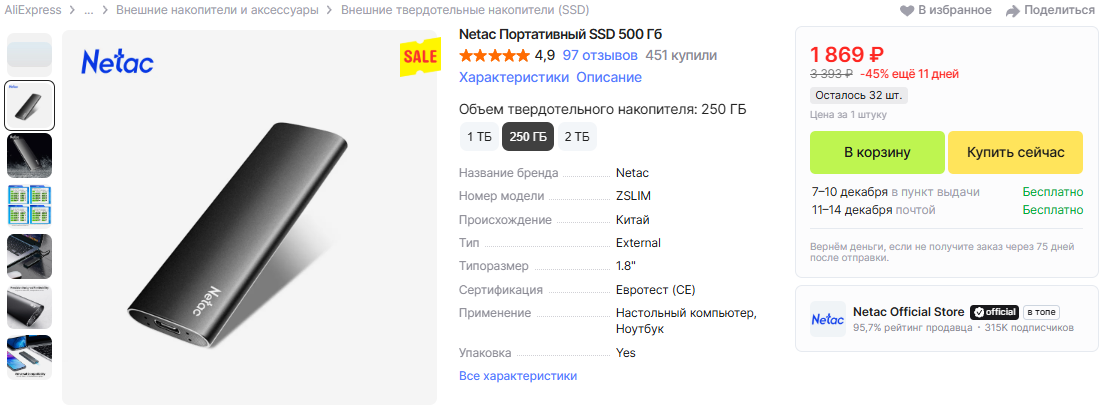Click the yellow SALE badge
Image resolution: width=1108 pixels, height=407 pixels.
(x=420, y=57)
